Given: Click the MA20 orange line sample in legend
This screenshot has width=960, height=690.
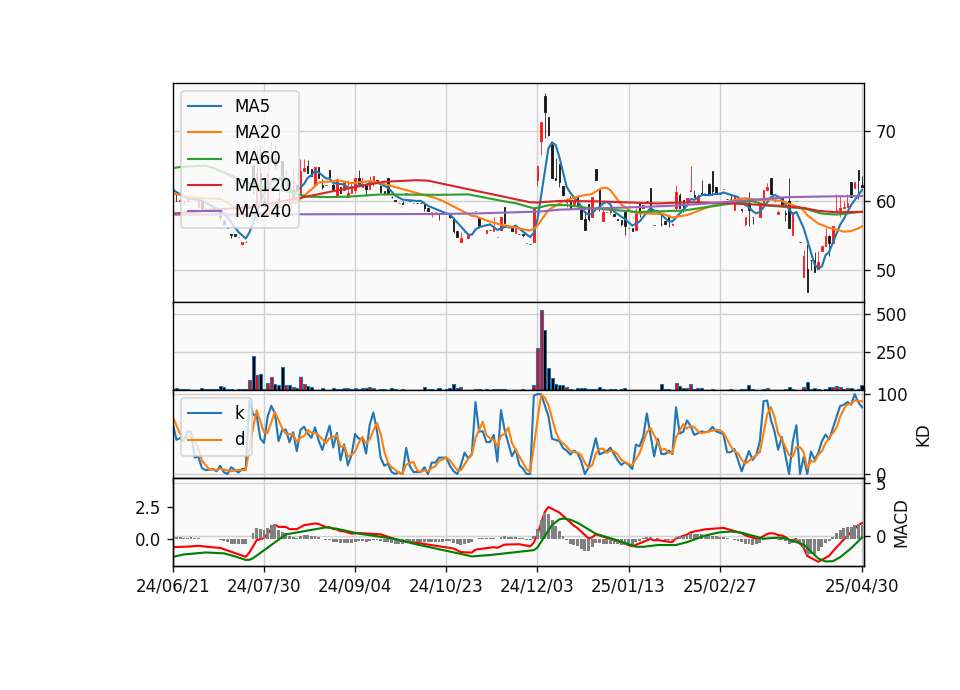Looking at the screenshot, I should coord(204,132).
